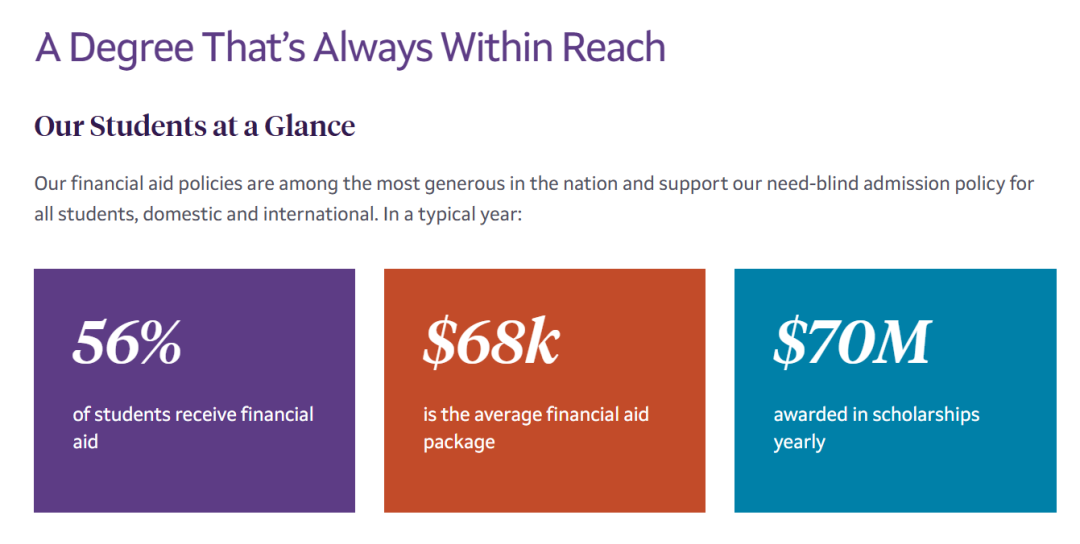Click the blue $70M statistic card

(x=895, y=390)
